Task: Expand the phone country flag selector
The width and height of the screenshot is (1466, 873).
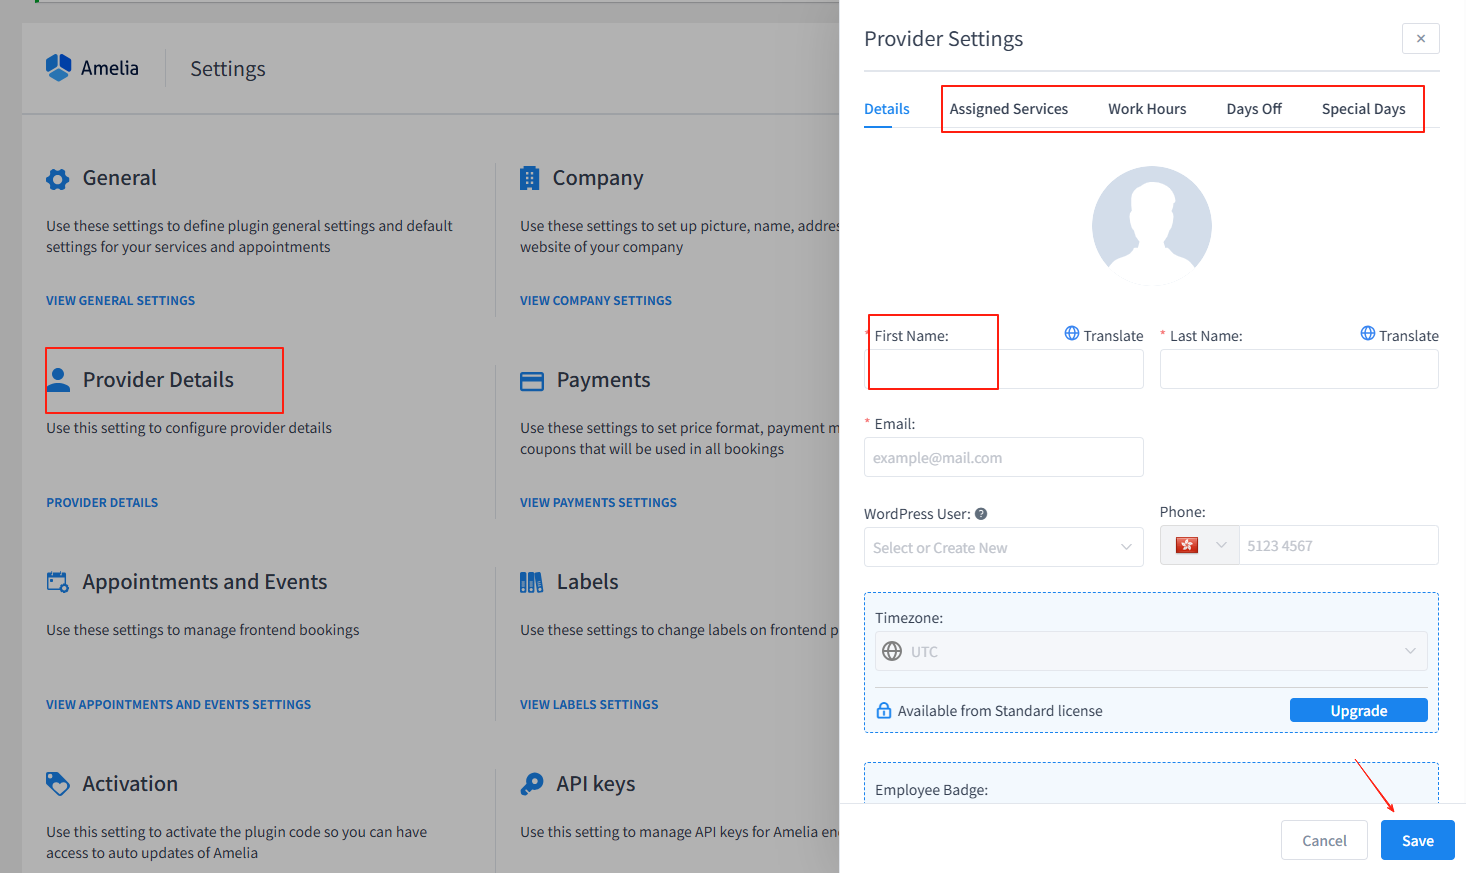Action: pos(1199,546)
